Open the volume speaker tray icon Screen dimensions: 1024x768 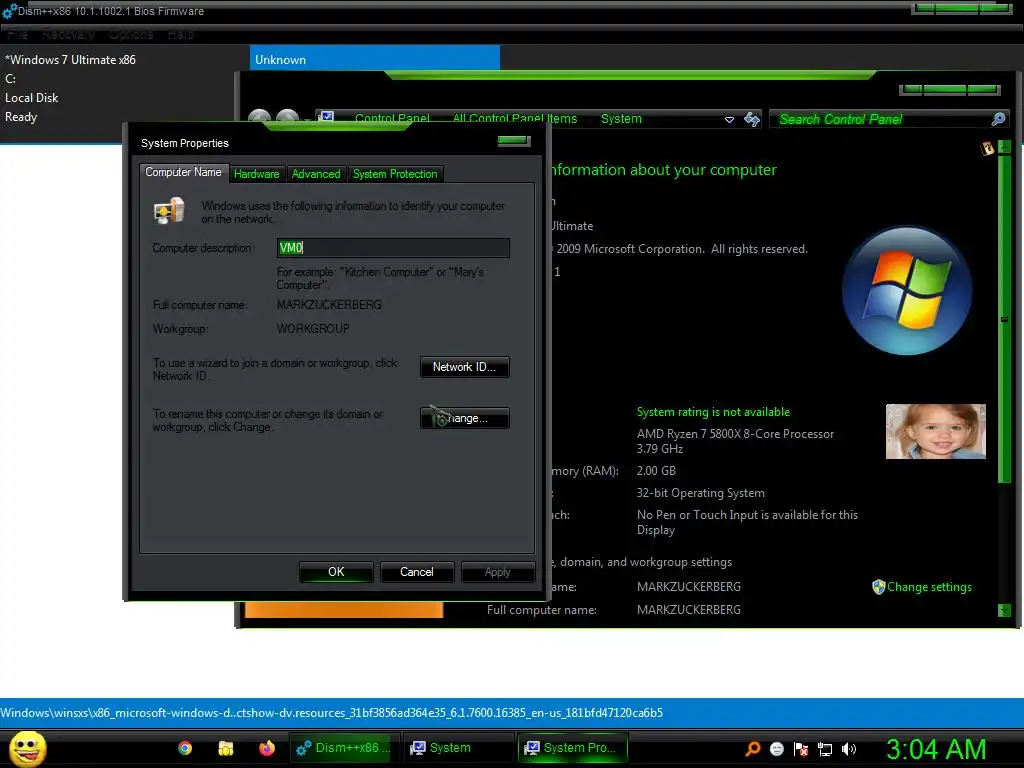(x=848, y=749)
